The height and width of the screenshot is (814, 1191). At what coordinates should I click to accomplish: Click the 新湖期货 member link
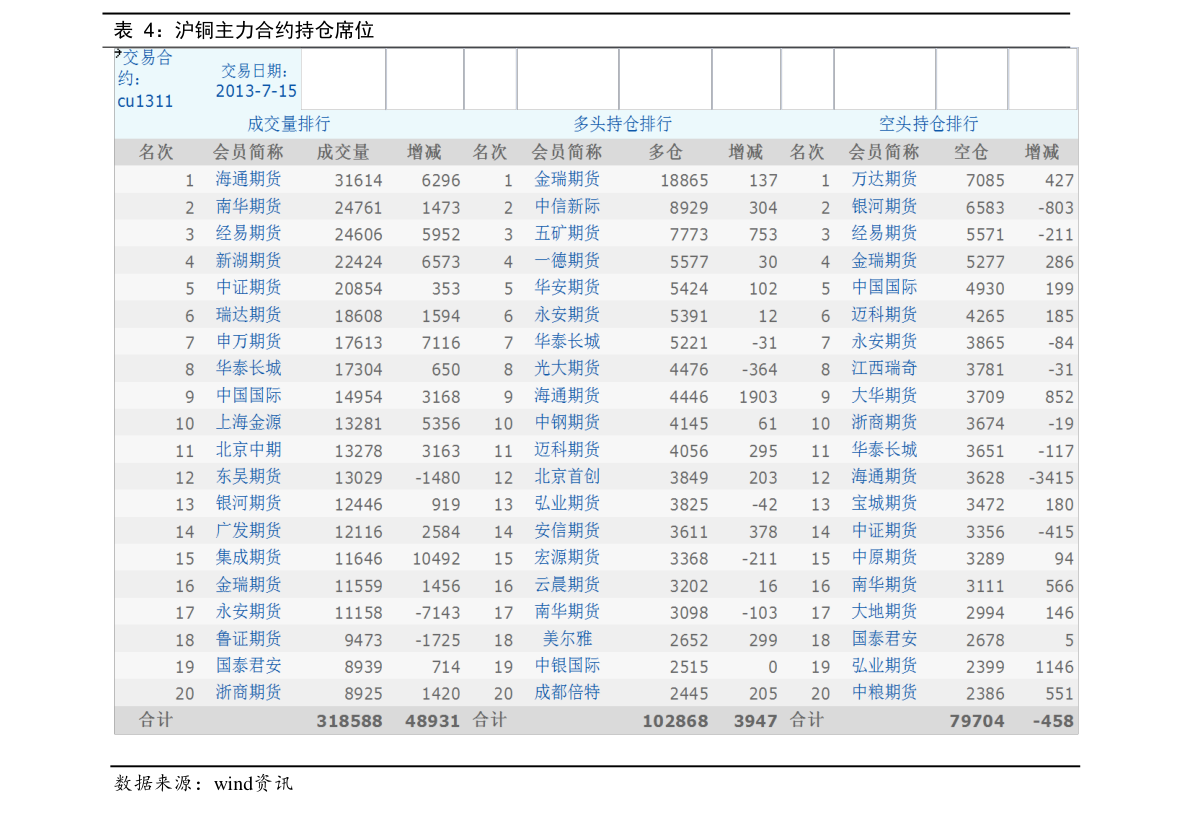pos(248,260)
